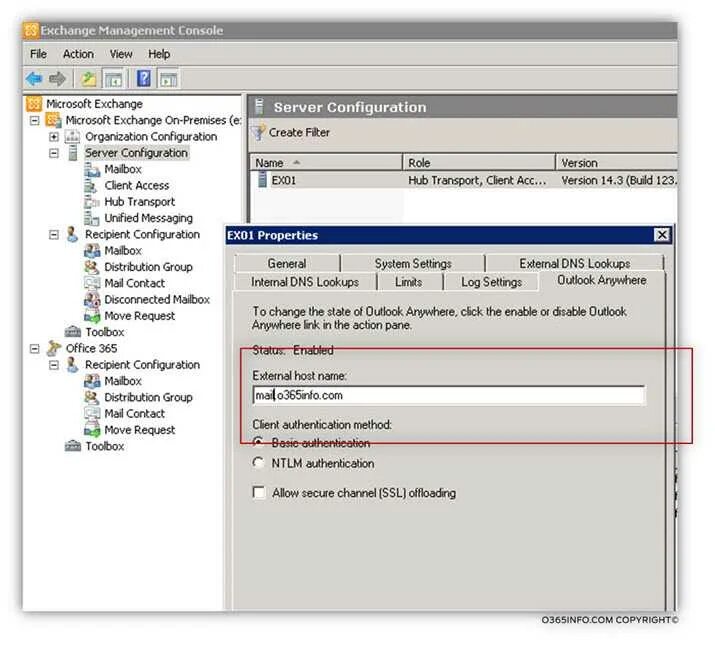The height and width of the screenshot is (651, 715).
Task: Open the Help menu
Action: point(159,54)
